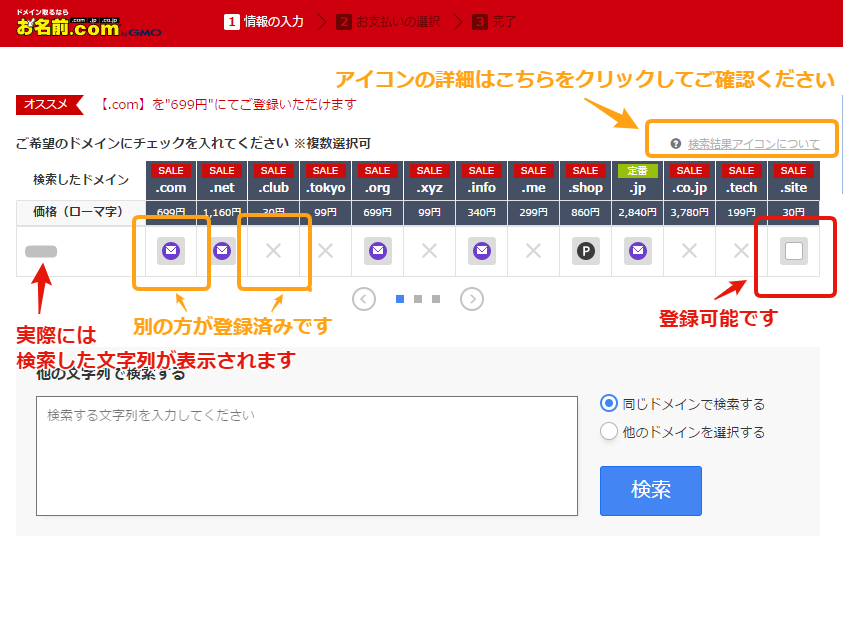This screenshot has height=638, width=843.
Task: Click the 情報の入力 step tab
Action: tap(265, 21)
